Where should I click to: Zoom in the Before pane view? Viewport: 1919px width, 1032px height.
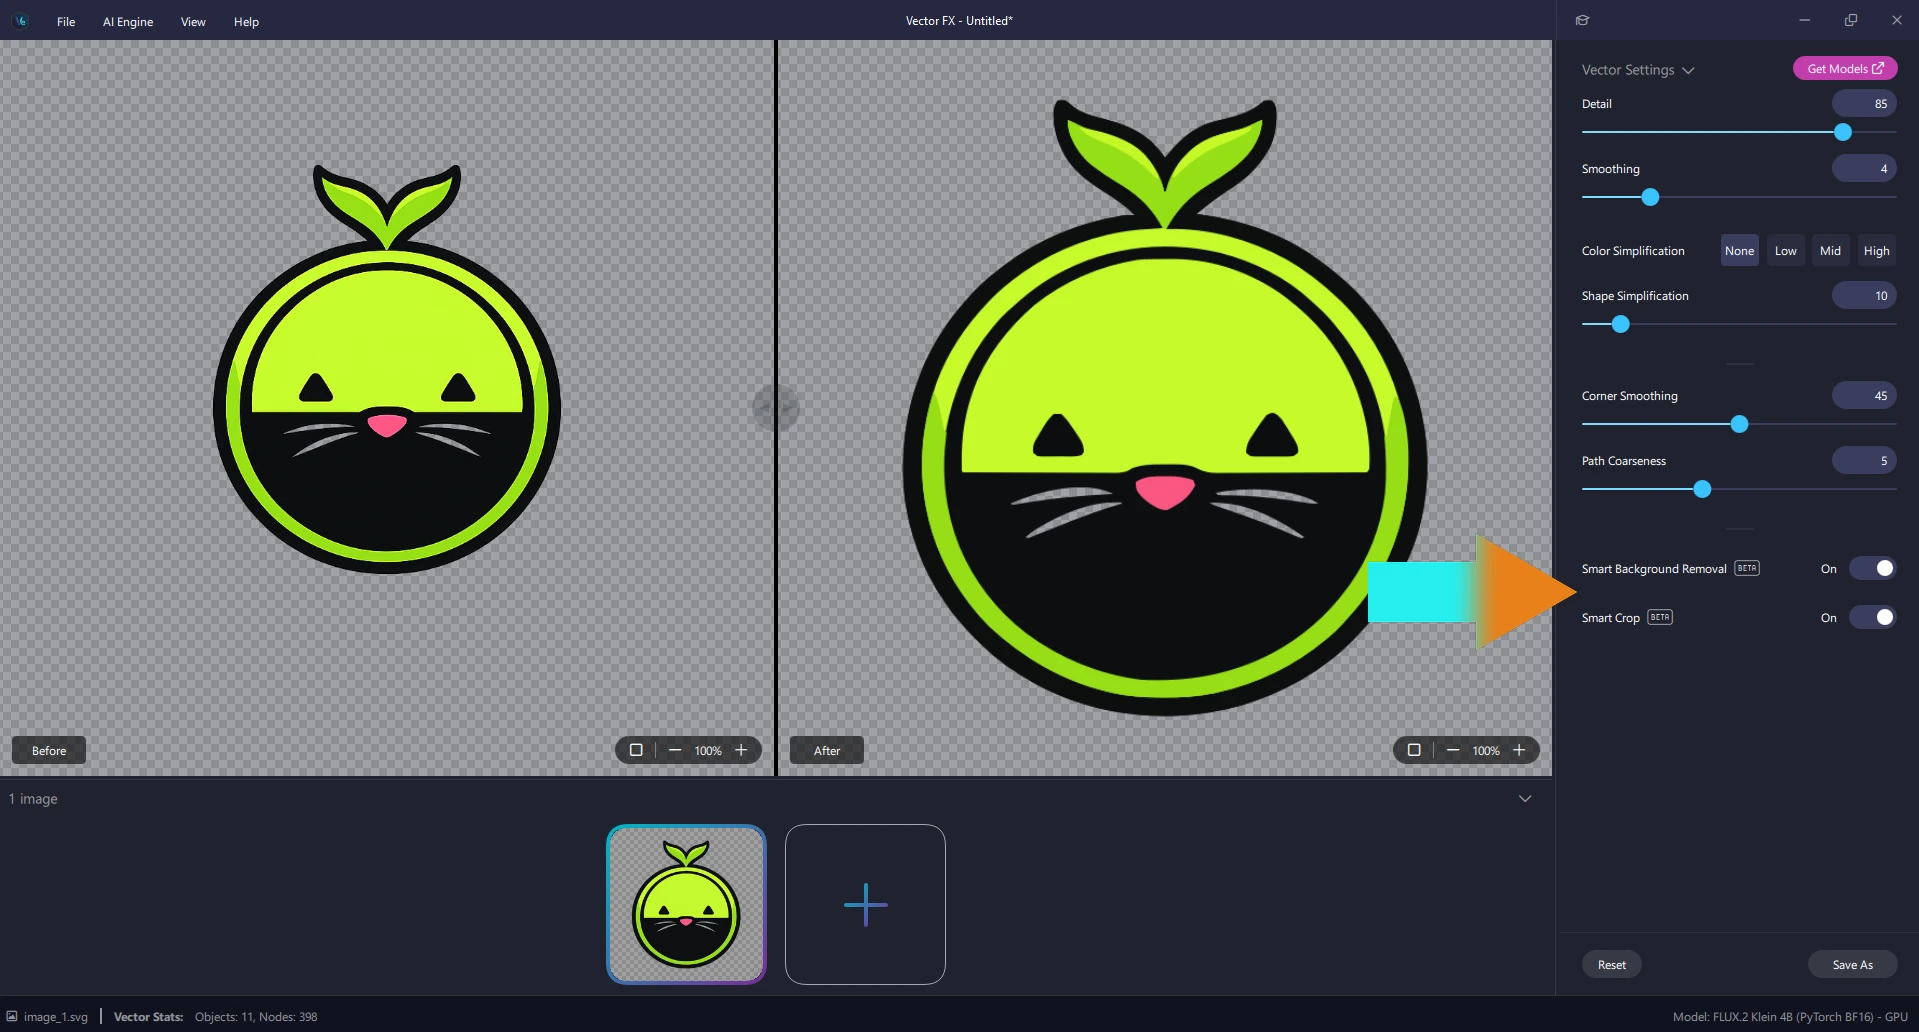[x=741, y=750]
